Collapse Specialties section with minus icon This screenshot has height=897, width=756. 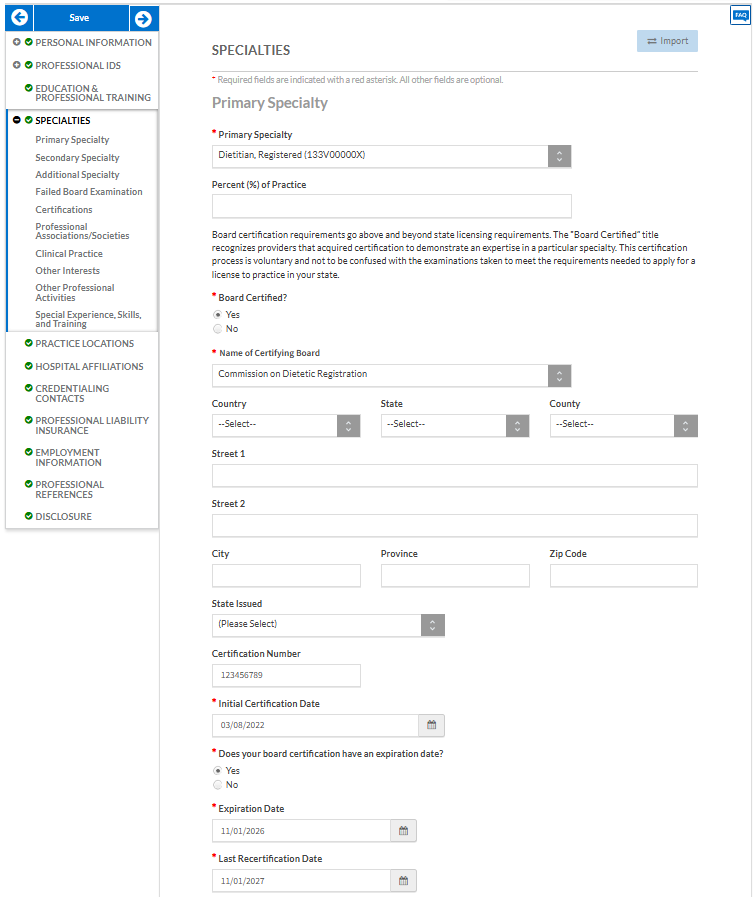pyautogui.click(x=17, y=120)
